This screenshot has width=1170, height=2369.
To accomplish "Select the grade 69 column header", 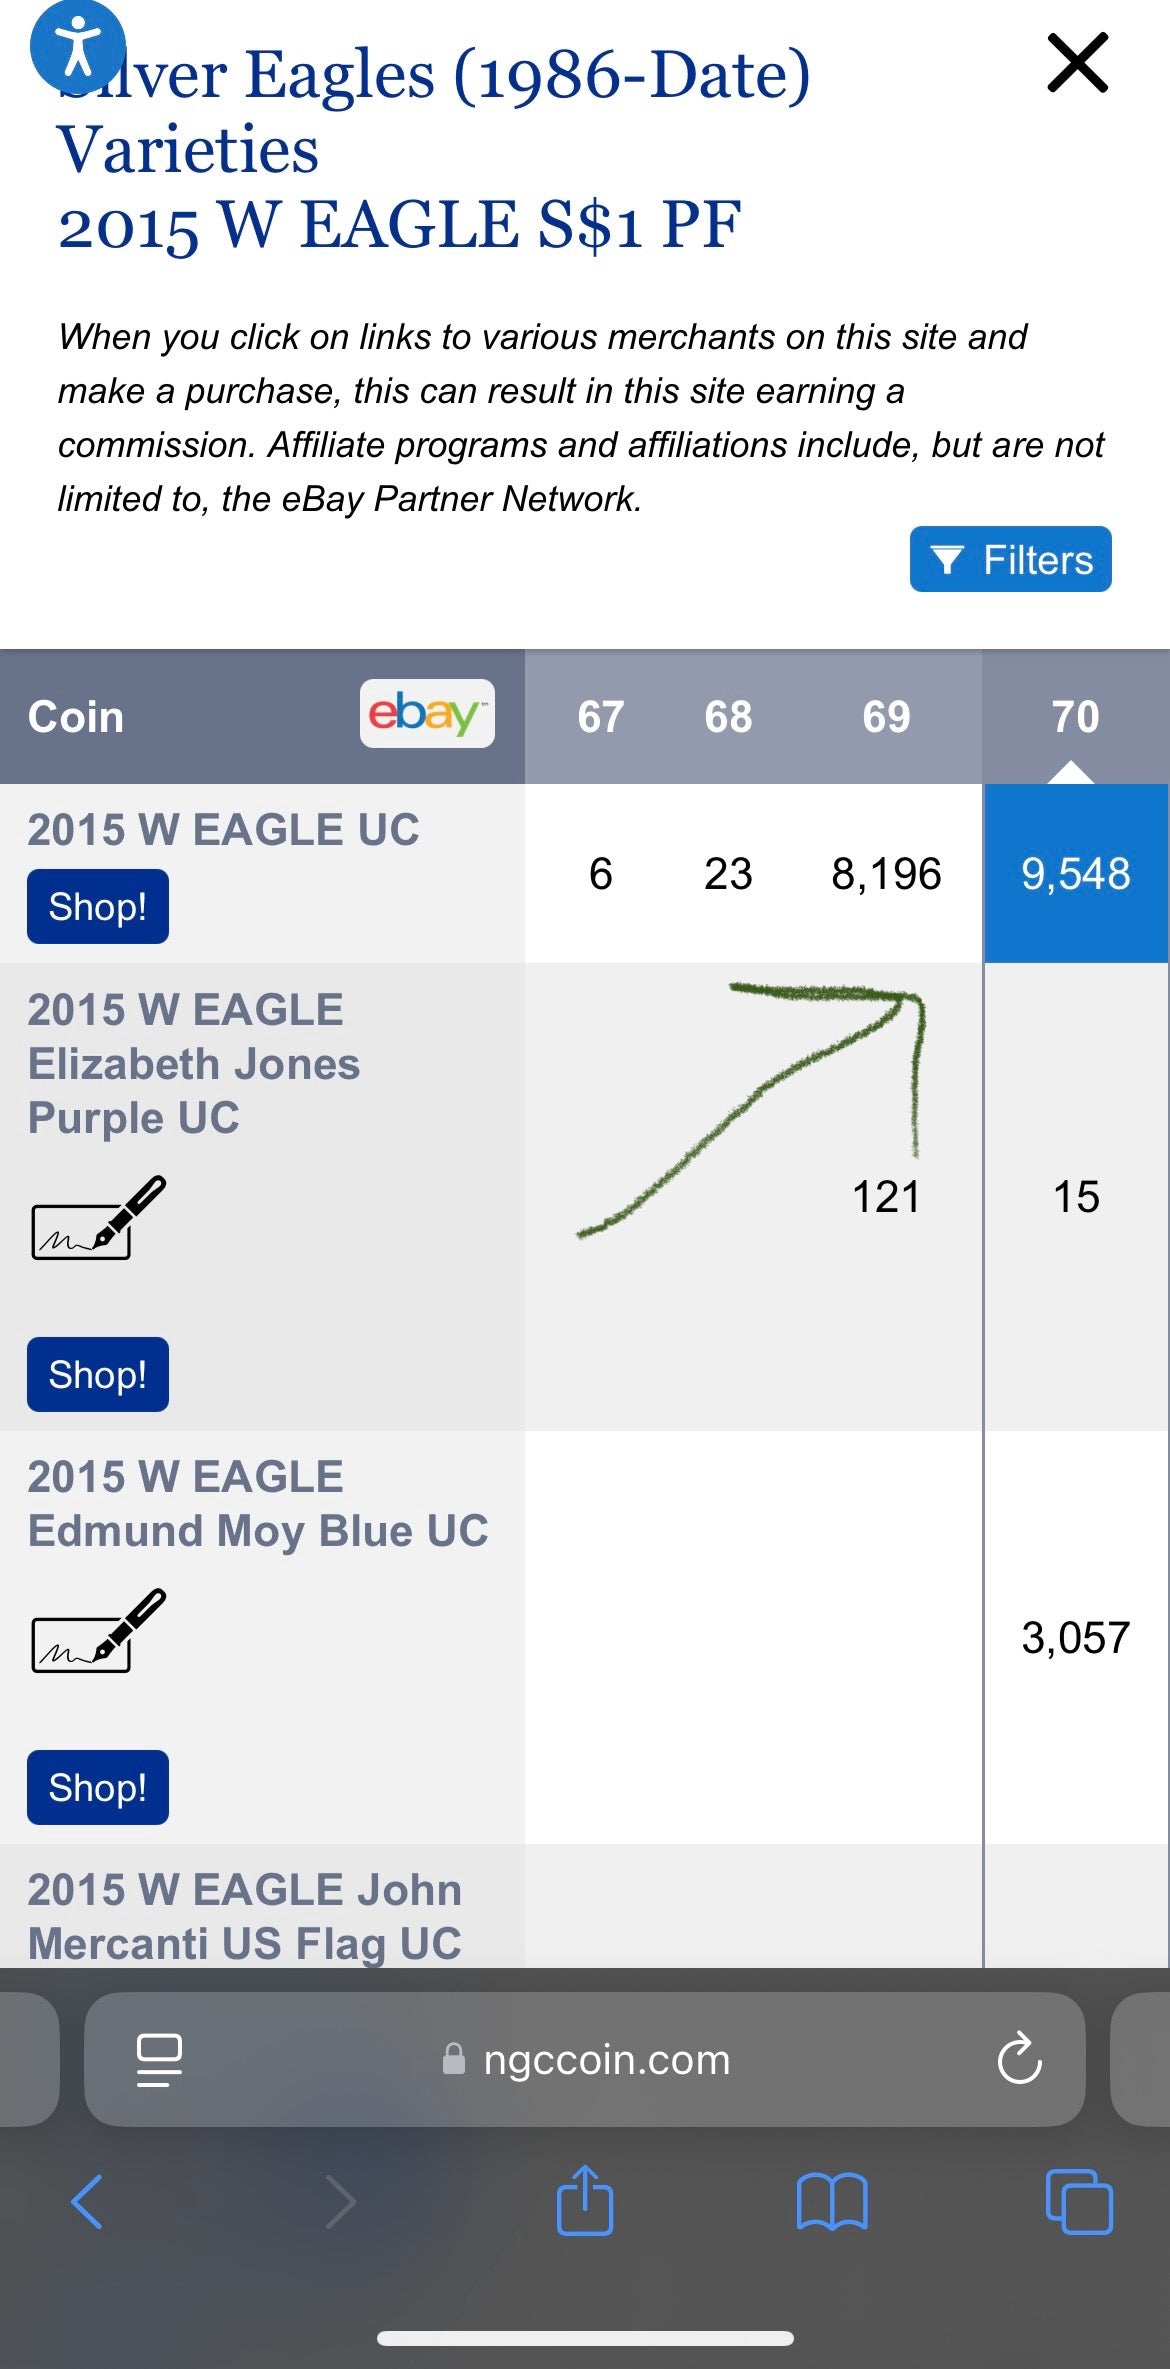I will [886, 717].
